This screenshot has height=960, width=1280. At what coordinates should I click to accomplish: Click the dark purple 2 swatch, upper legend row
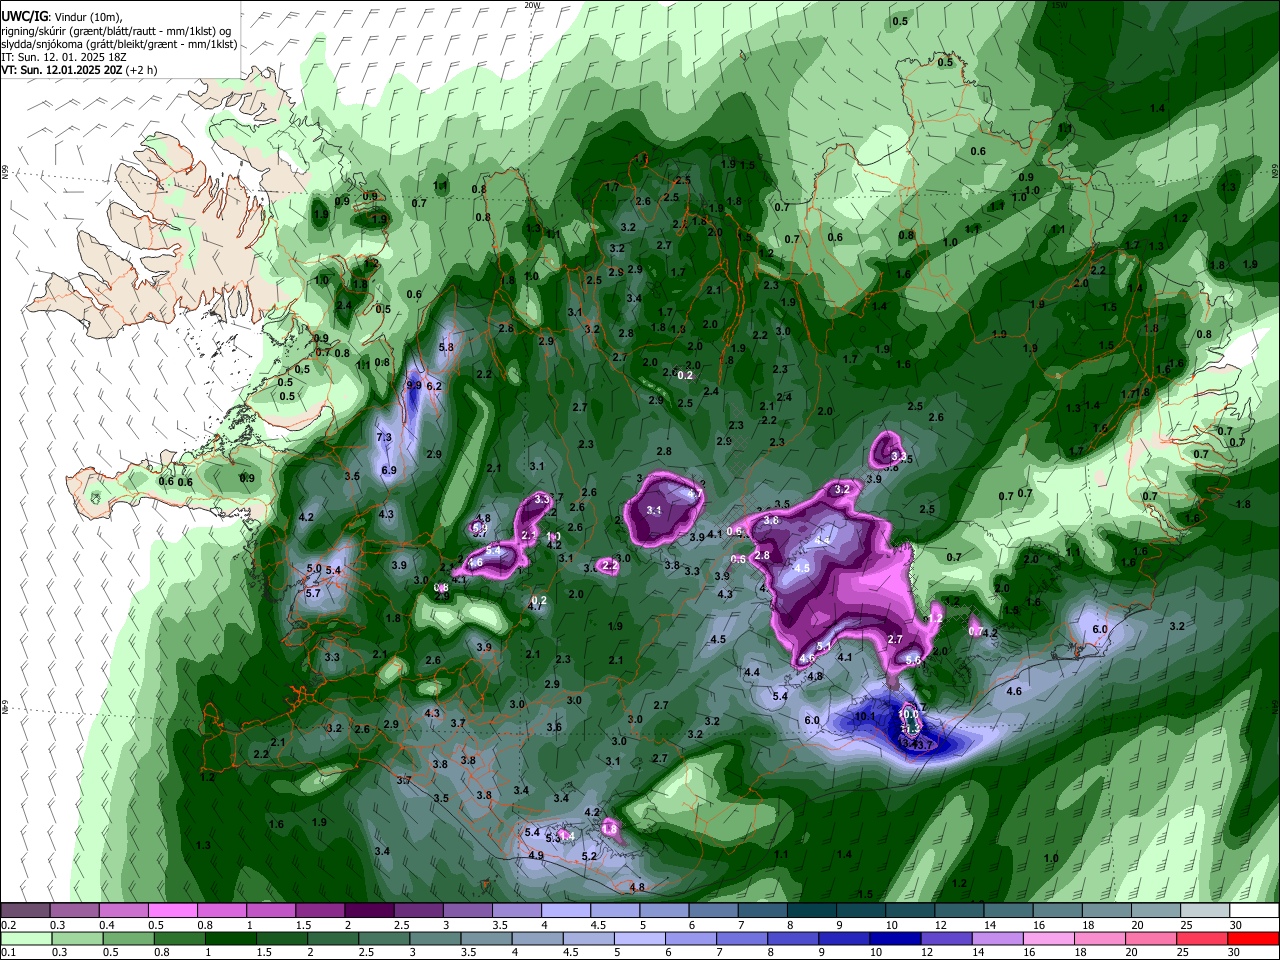(369, 911)
